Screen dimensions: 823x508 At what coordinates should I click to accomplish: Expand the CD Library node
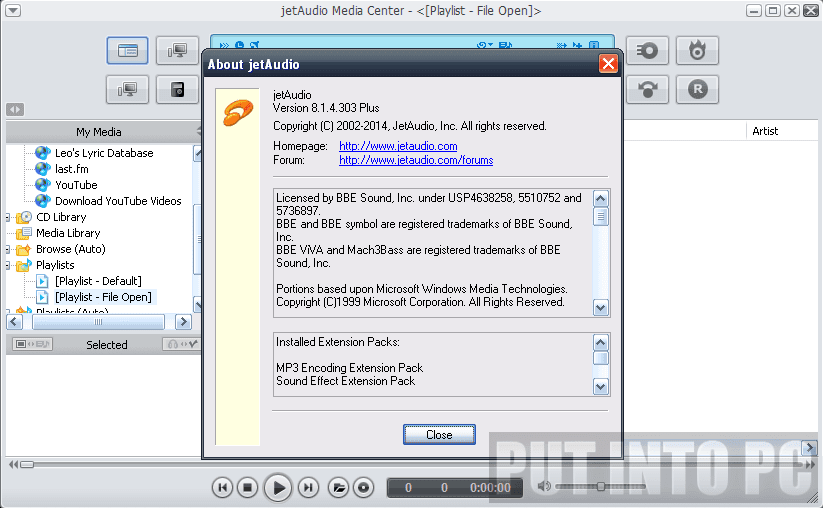(x=8, y=217)
